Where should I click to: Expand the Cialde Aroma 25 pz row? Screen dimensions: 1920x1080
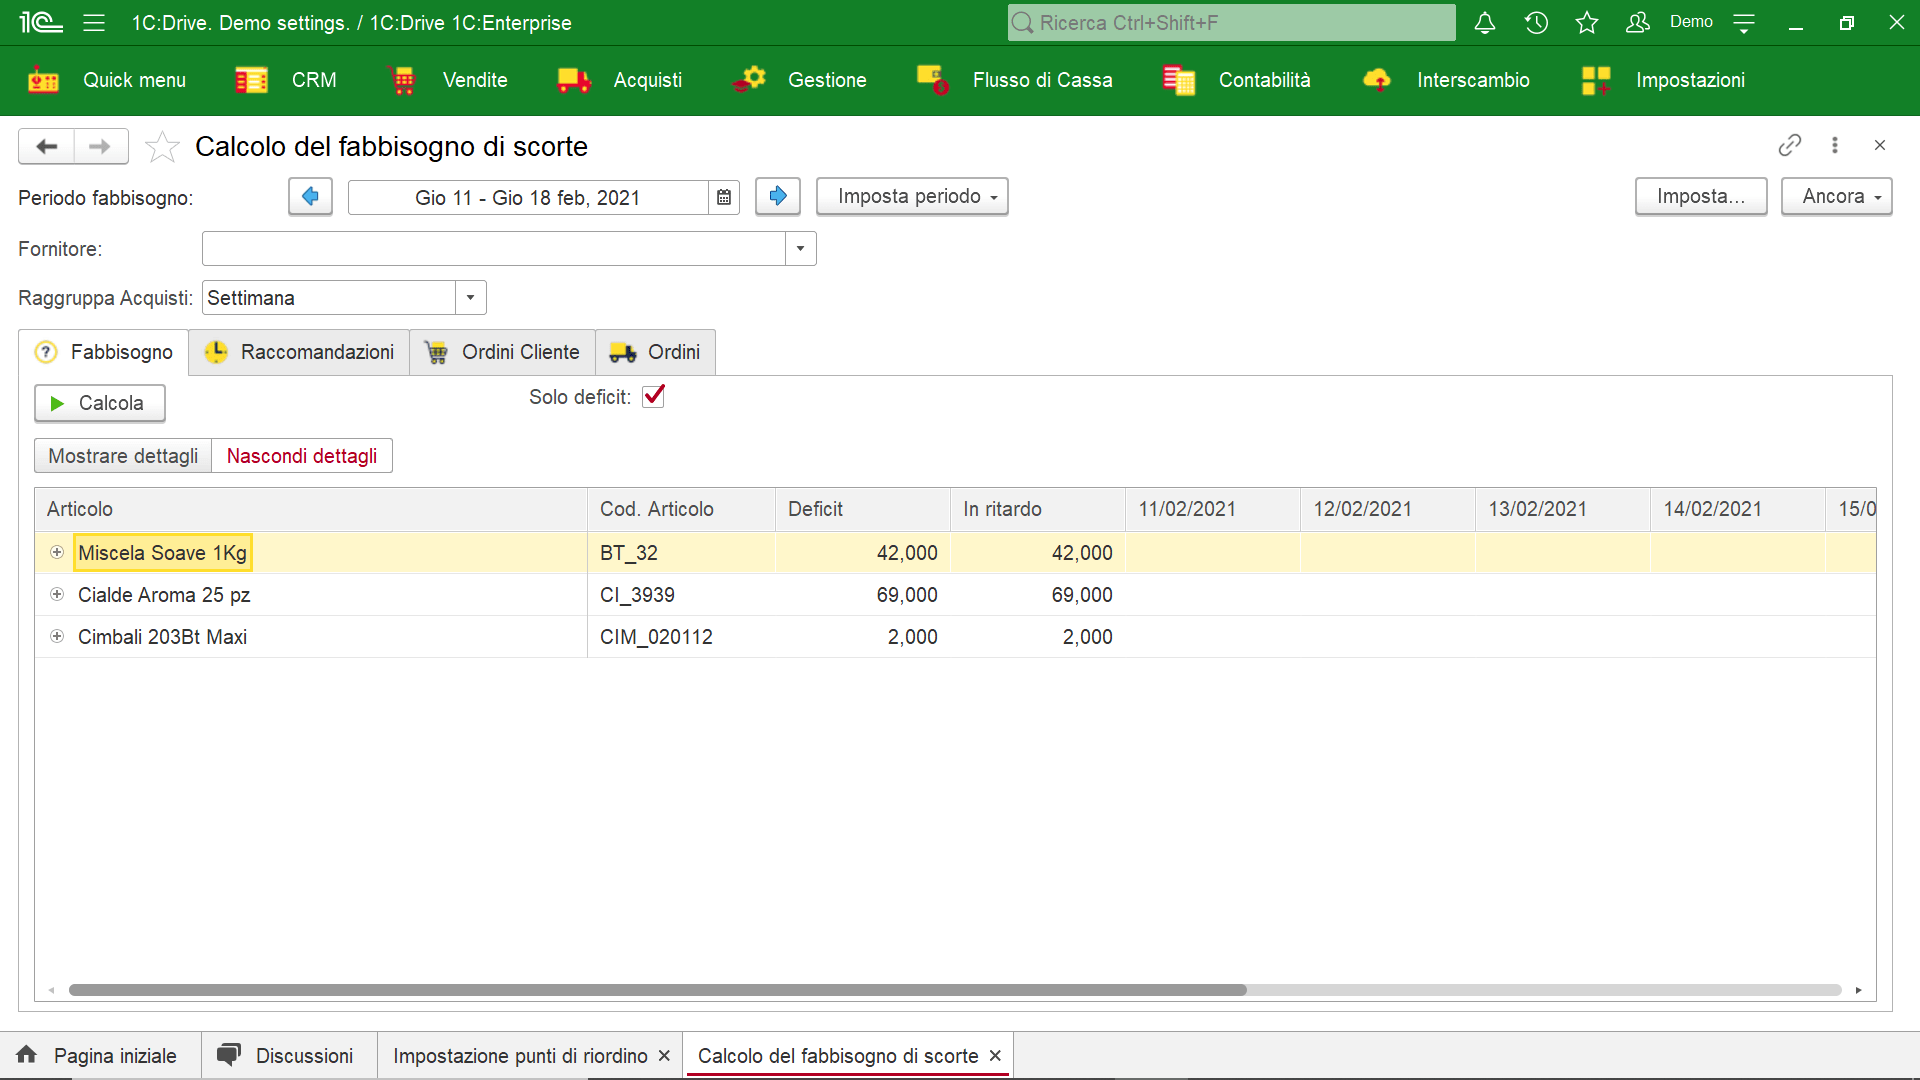point(57,594)
